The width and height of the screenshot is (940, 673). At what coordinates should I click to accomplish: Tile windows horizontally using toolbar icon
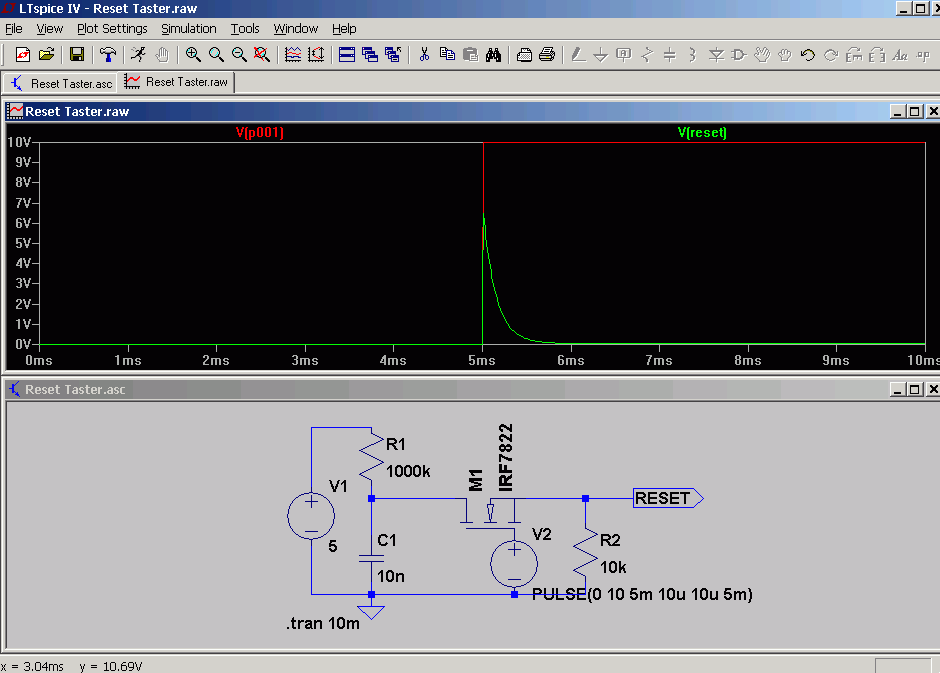click(347, 55)
